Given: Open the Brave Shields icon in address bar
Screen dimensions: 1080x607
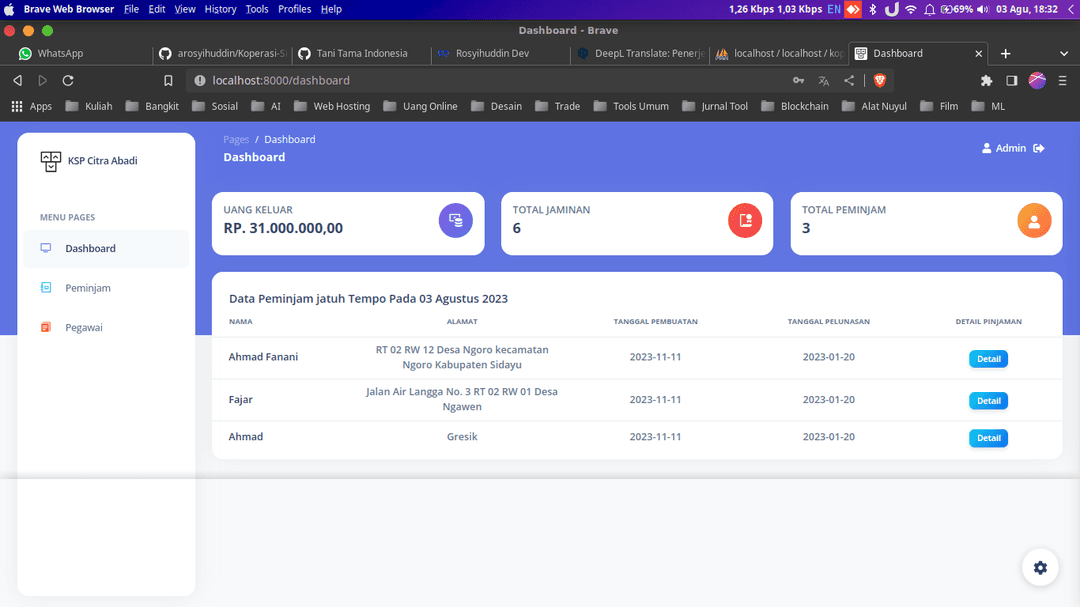Looking at the screenshot, I should (x=879, y=80).
